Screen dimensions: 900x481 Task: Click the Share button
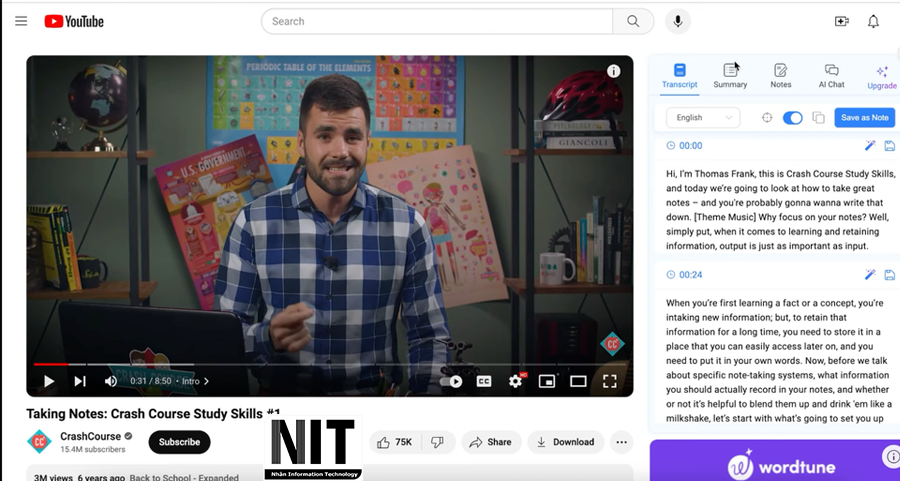(x=491, y=442)
